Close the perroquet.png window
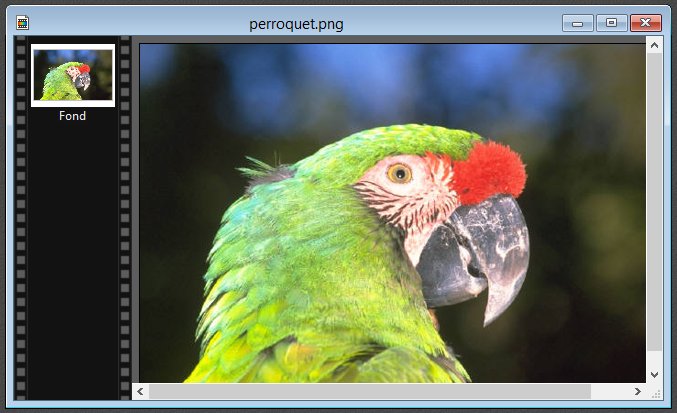This screenshot has width=677, height=413. tap(645, 23)
